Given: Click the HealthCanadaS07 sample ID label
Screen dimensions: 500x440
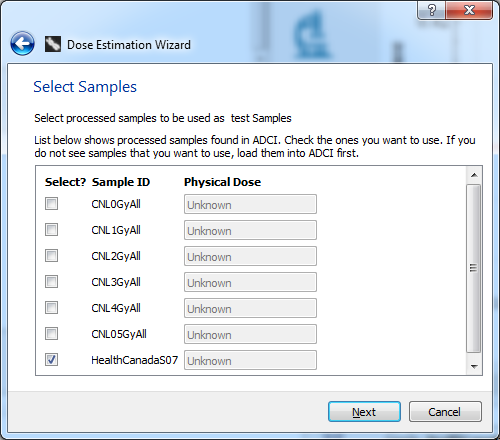Looking at the screenshot, I should 135,360.
